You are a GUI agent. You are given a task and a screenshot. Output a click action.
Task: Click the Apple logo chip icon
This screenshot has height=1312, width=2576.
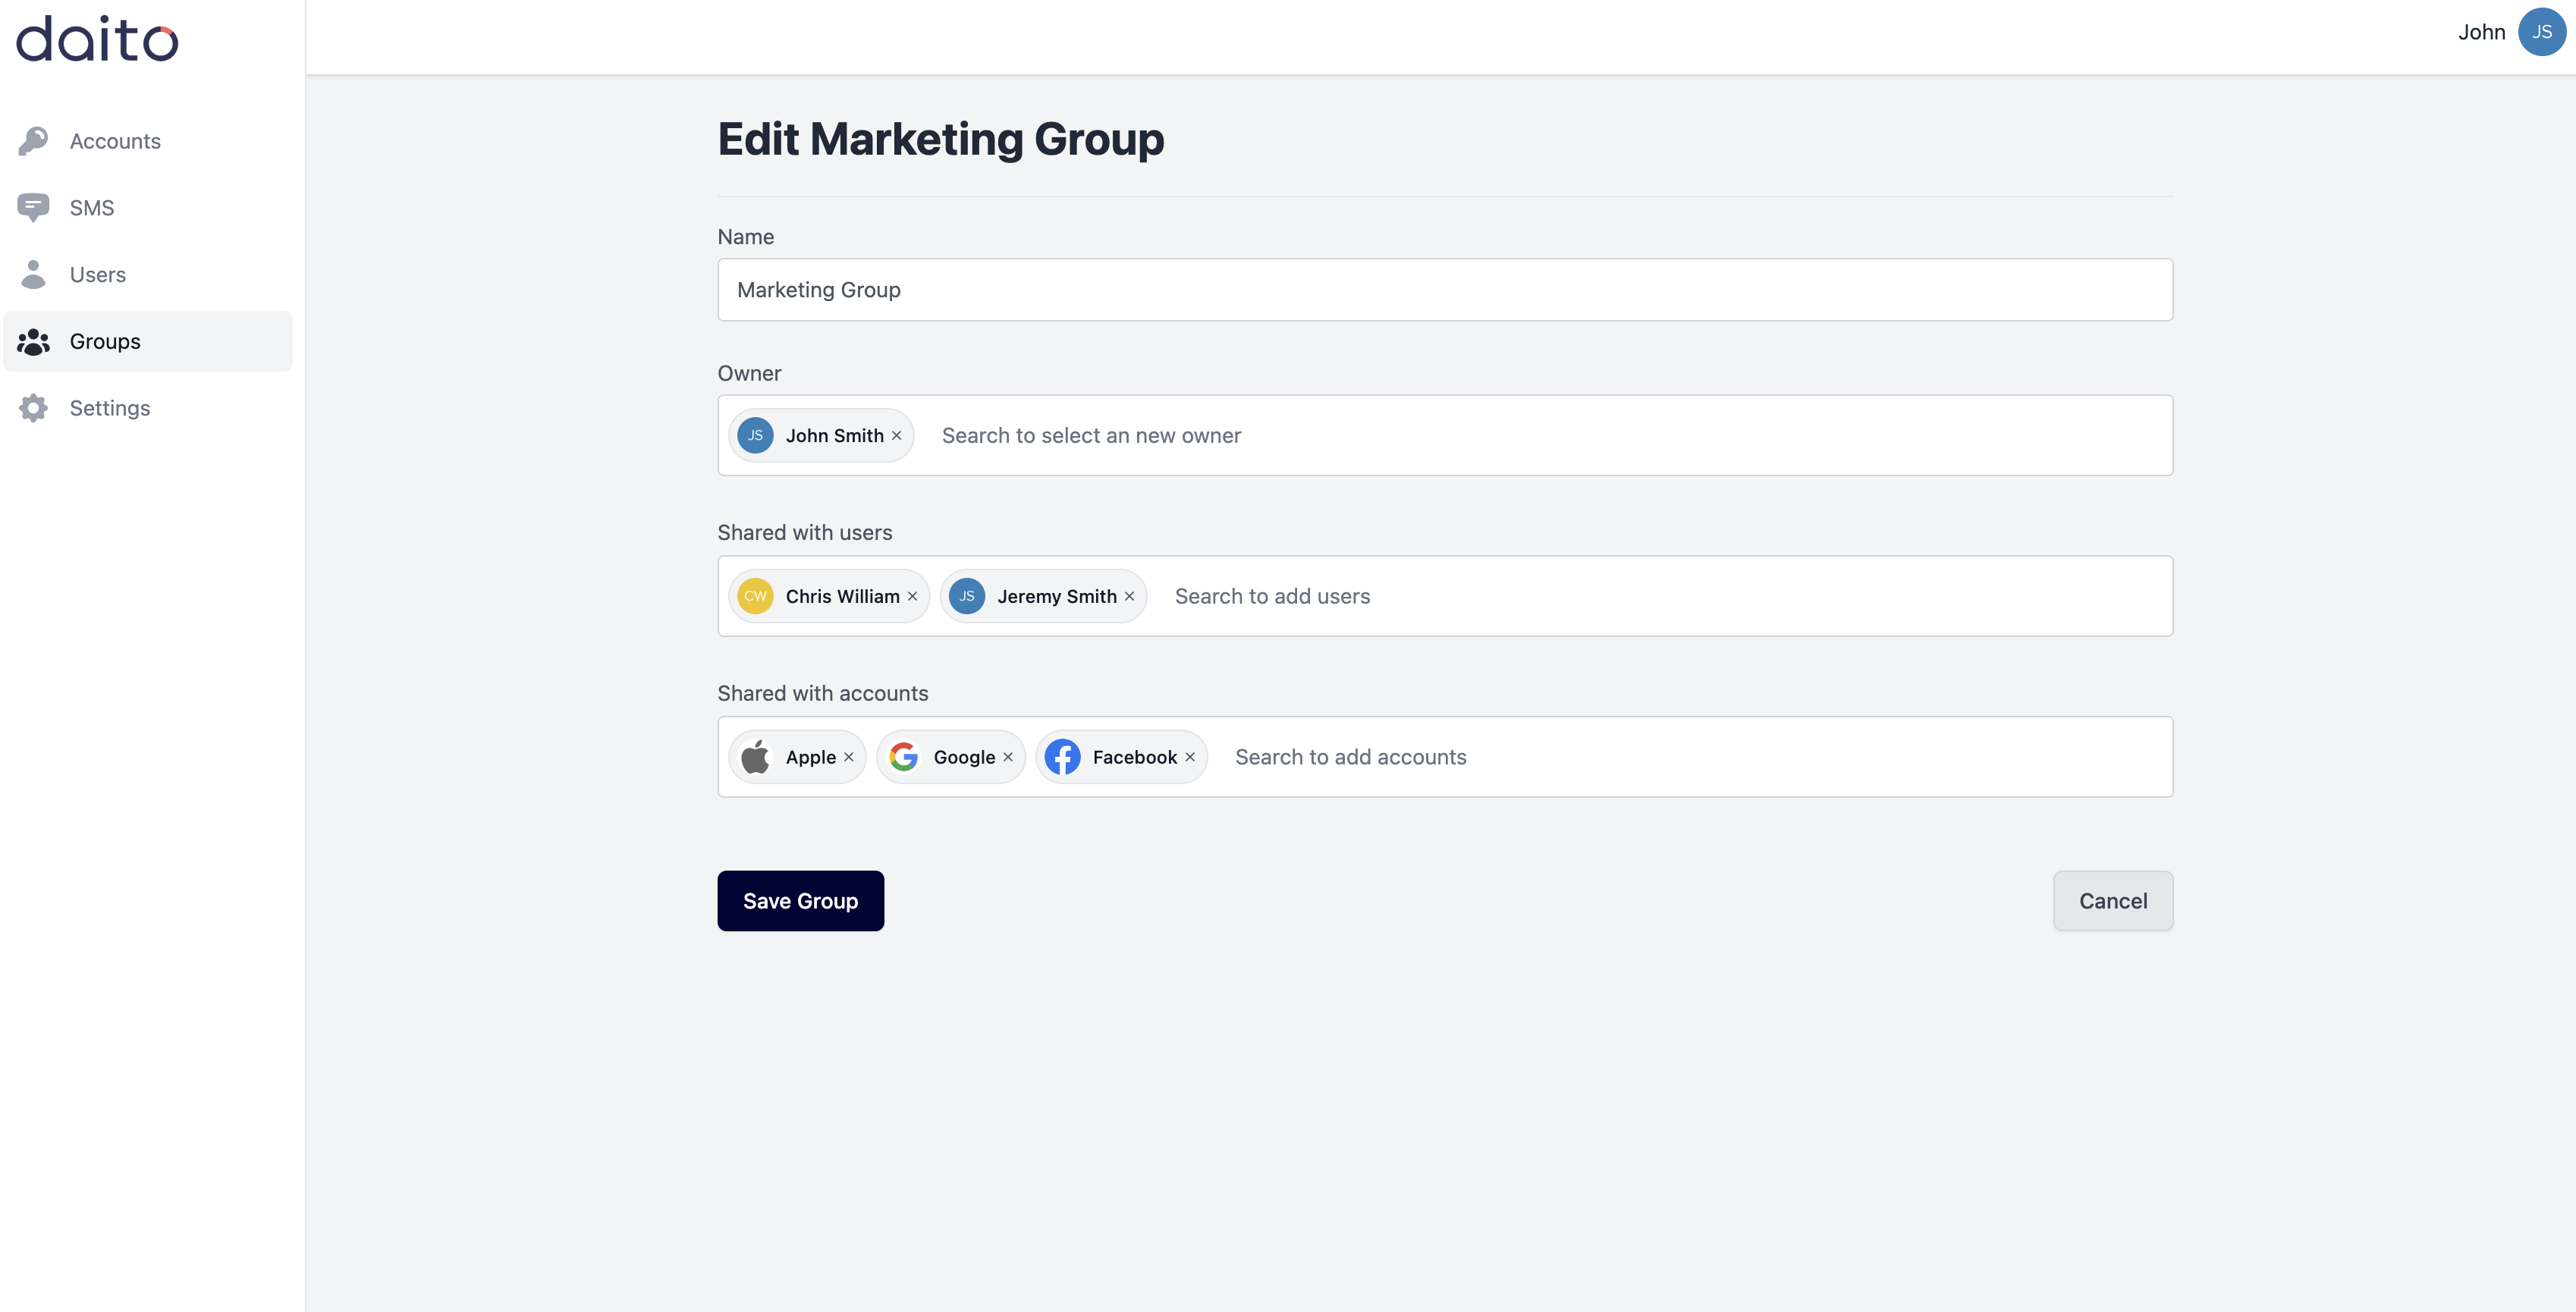[756, 757]
